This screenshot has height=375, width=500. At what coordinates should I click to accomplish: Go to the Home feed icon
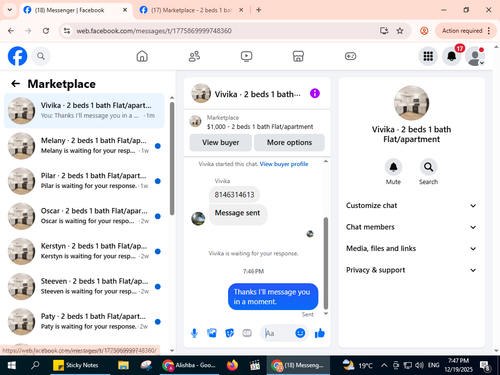[x=142, y=56]
